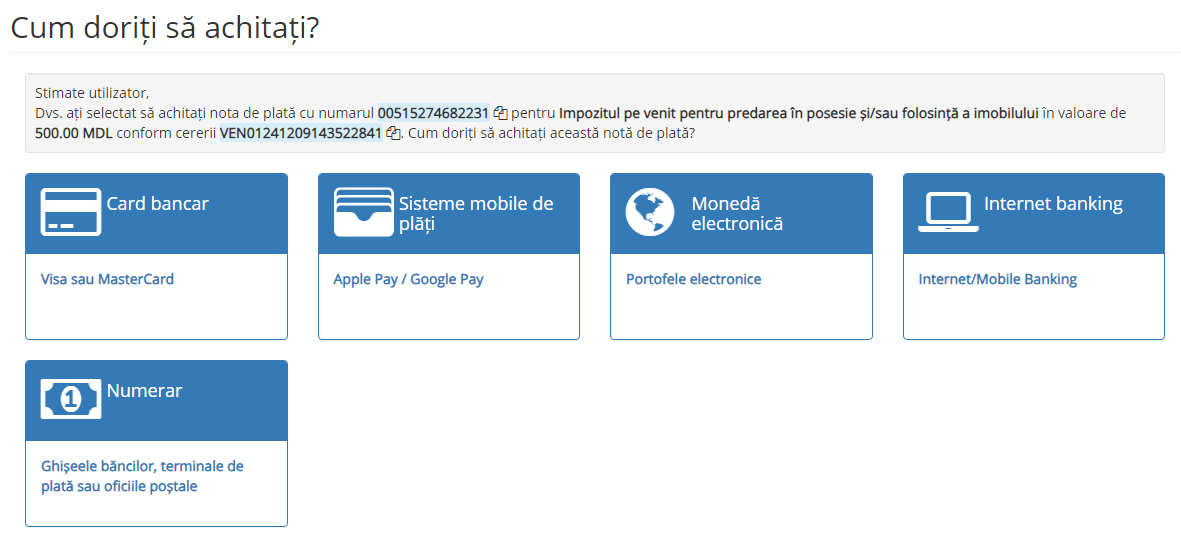Click the cash banknote icon
1181x556 pixels.
(71, 399)
